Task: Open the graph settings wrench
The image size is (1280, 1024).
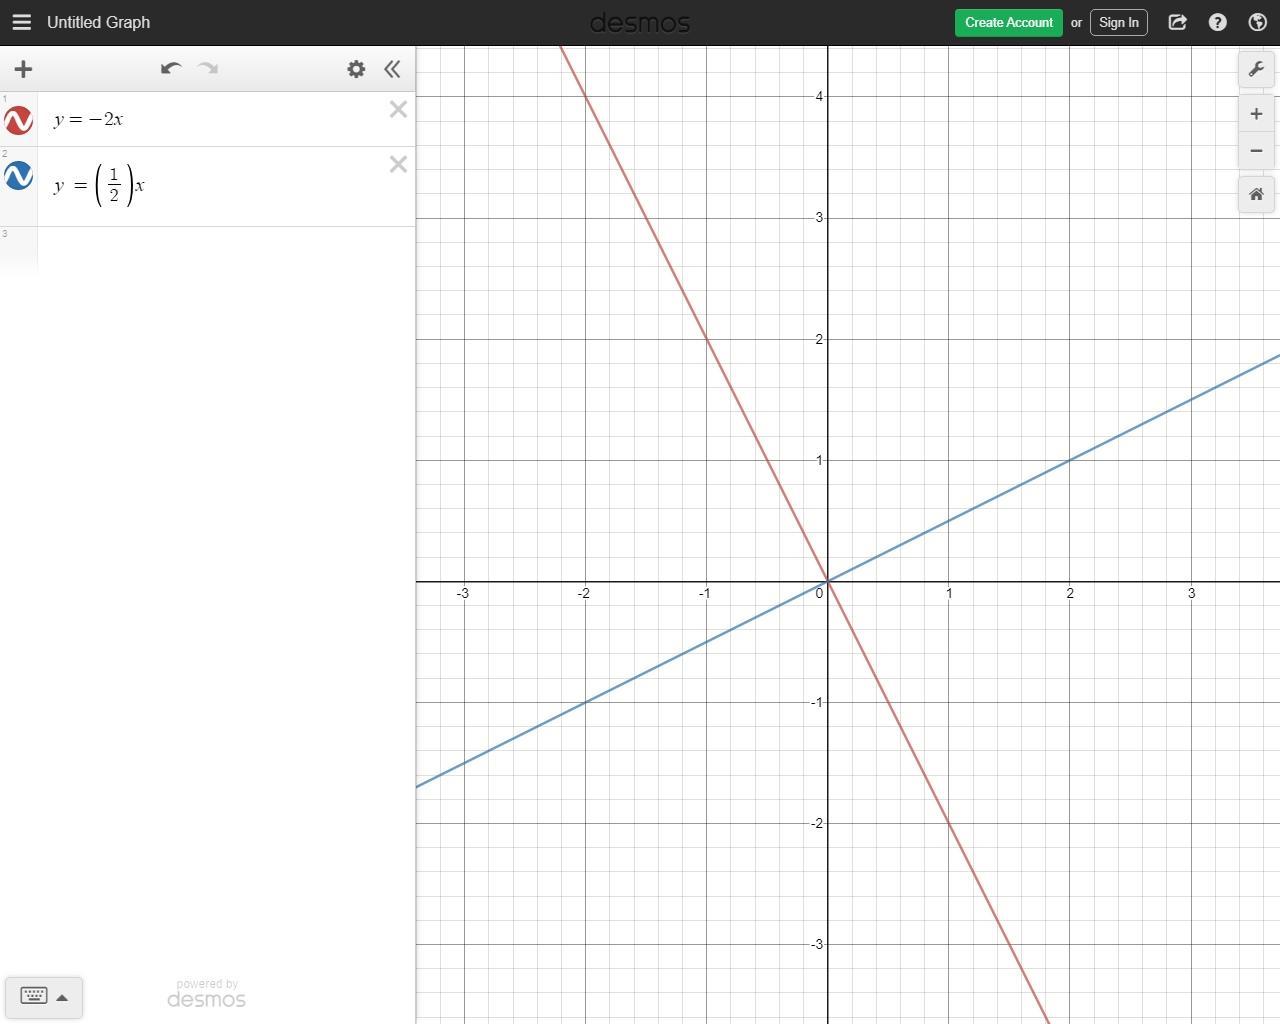Action: click(1256, 69)
